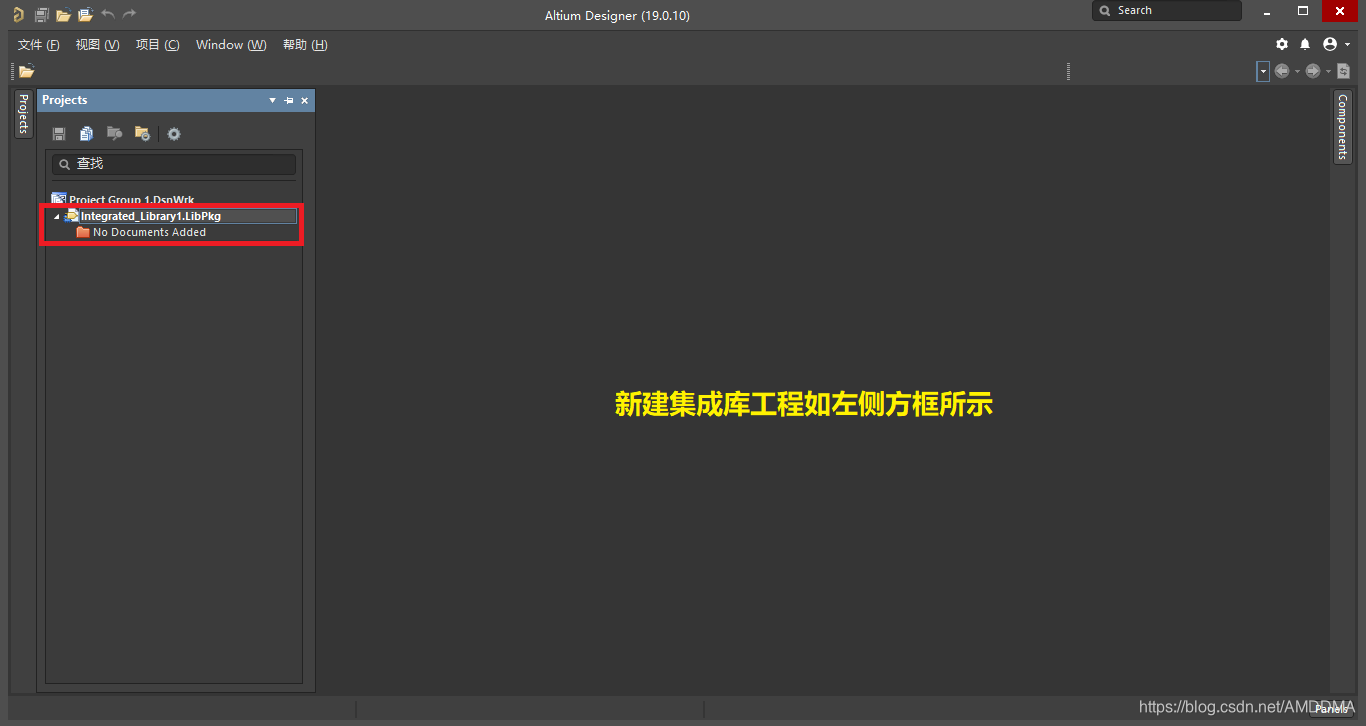The image size is (1366, 726).
Task: Click the Components side tab
Action: point(1342,127)
